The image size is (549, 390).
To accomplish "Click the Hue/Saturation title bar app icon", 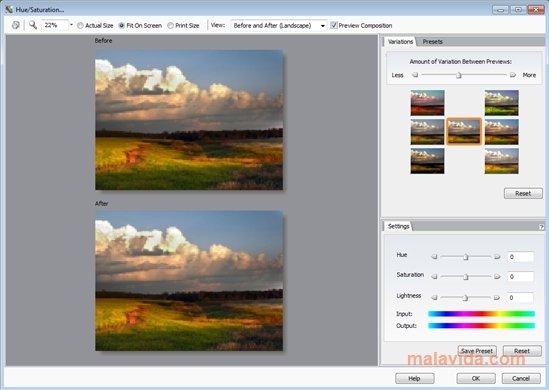I will 9,9.
